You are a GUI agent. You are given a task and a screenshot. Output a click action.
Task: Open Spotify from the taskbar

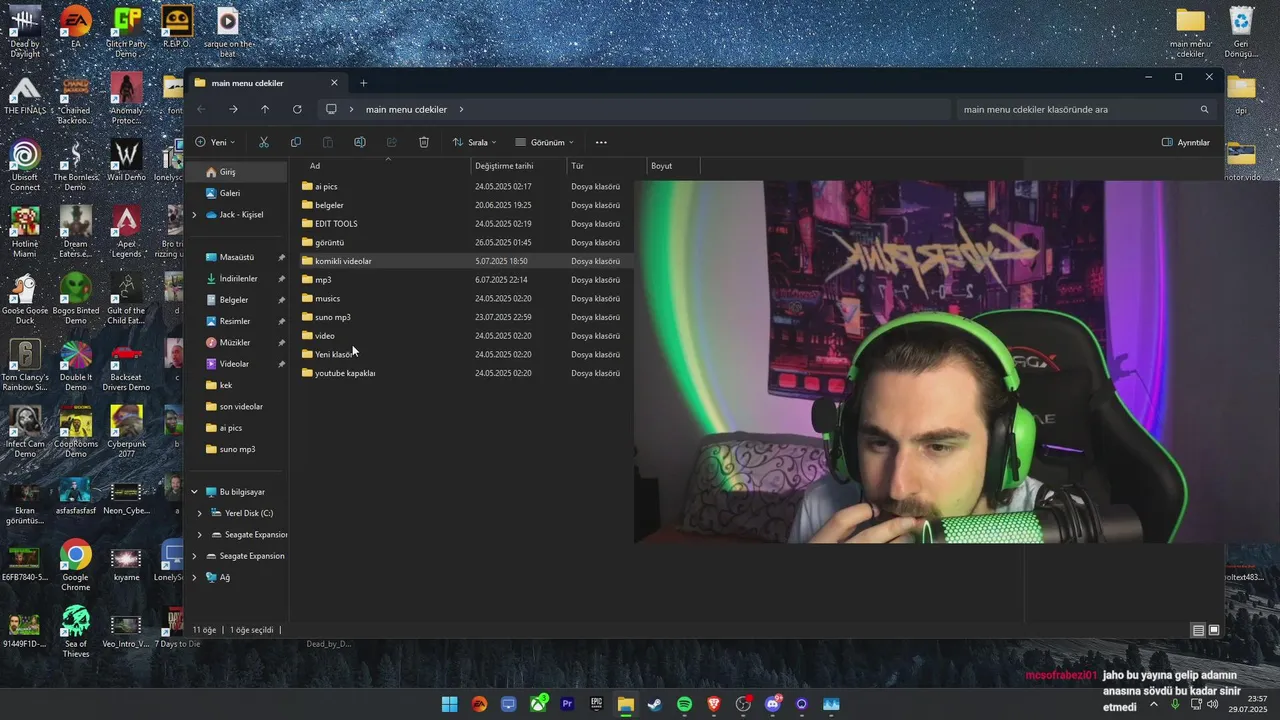[x=684, y=704]
